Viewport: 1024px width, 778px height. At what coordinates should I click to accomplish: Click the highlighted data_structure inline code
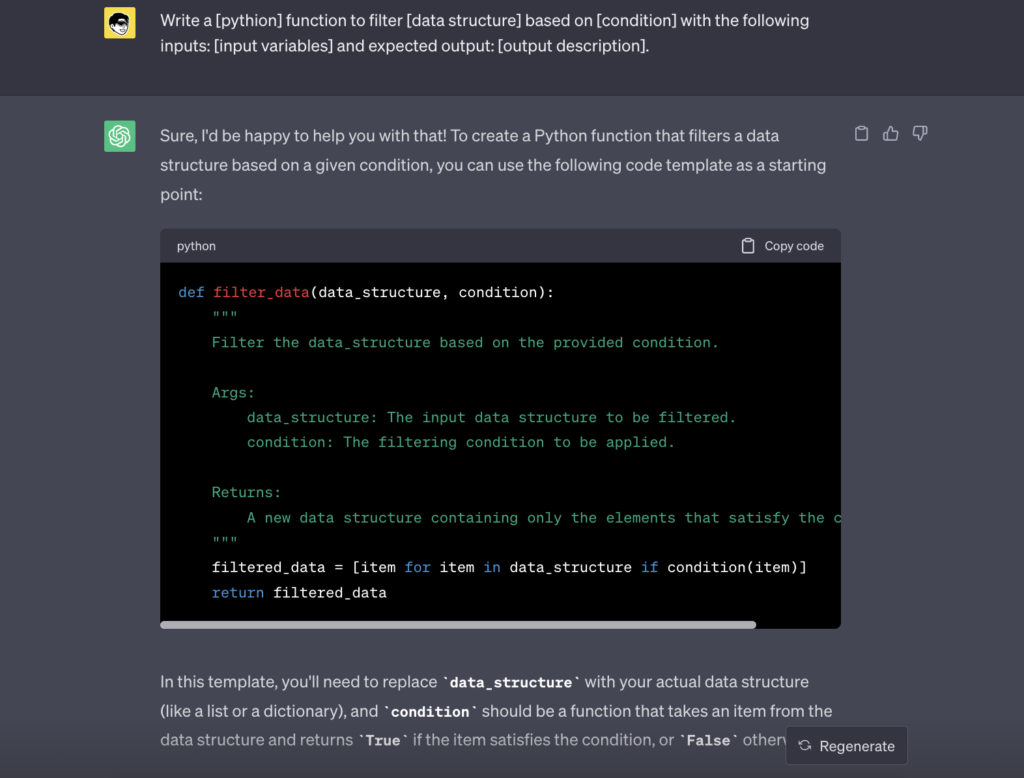pyautogui.click(x=510, y=682)
